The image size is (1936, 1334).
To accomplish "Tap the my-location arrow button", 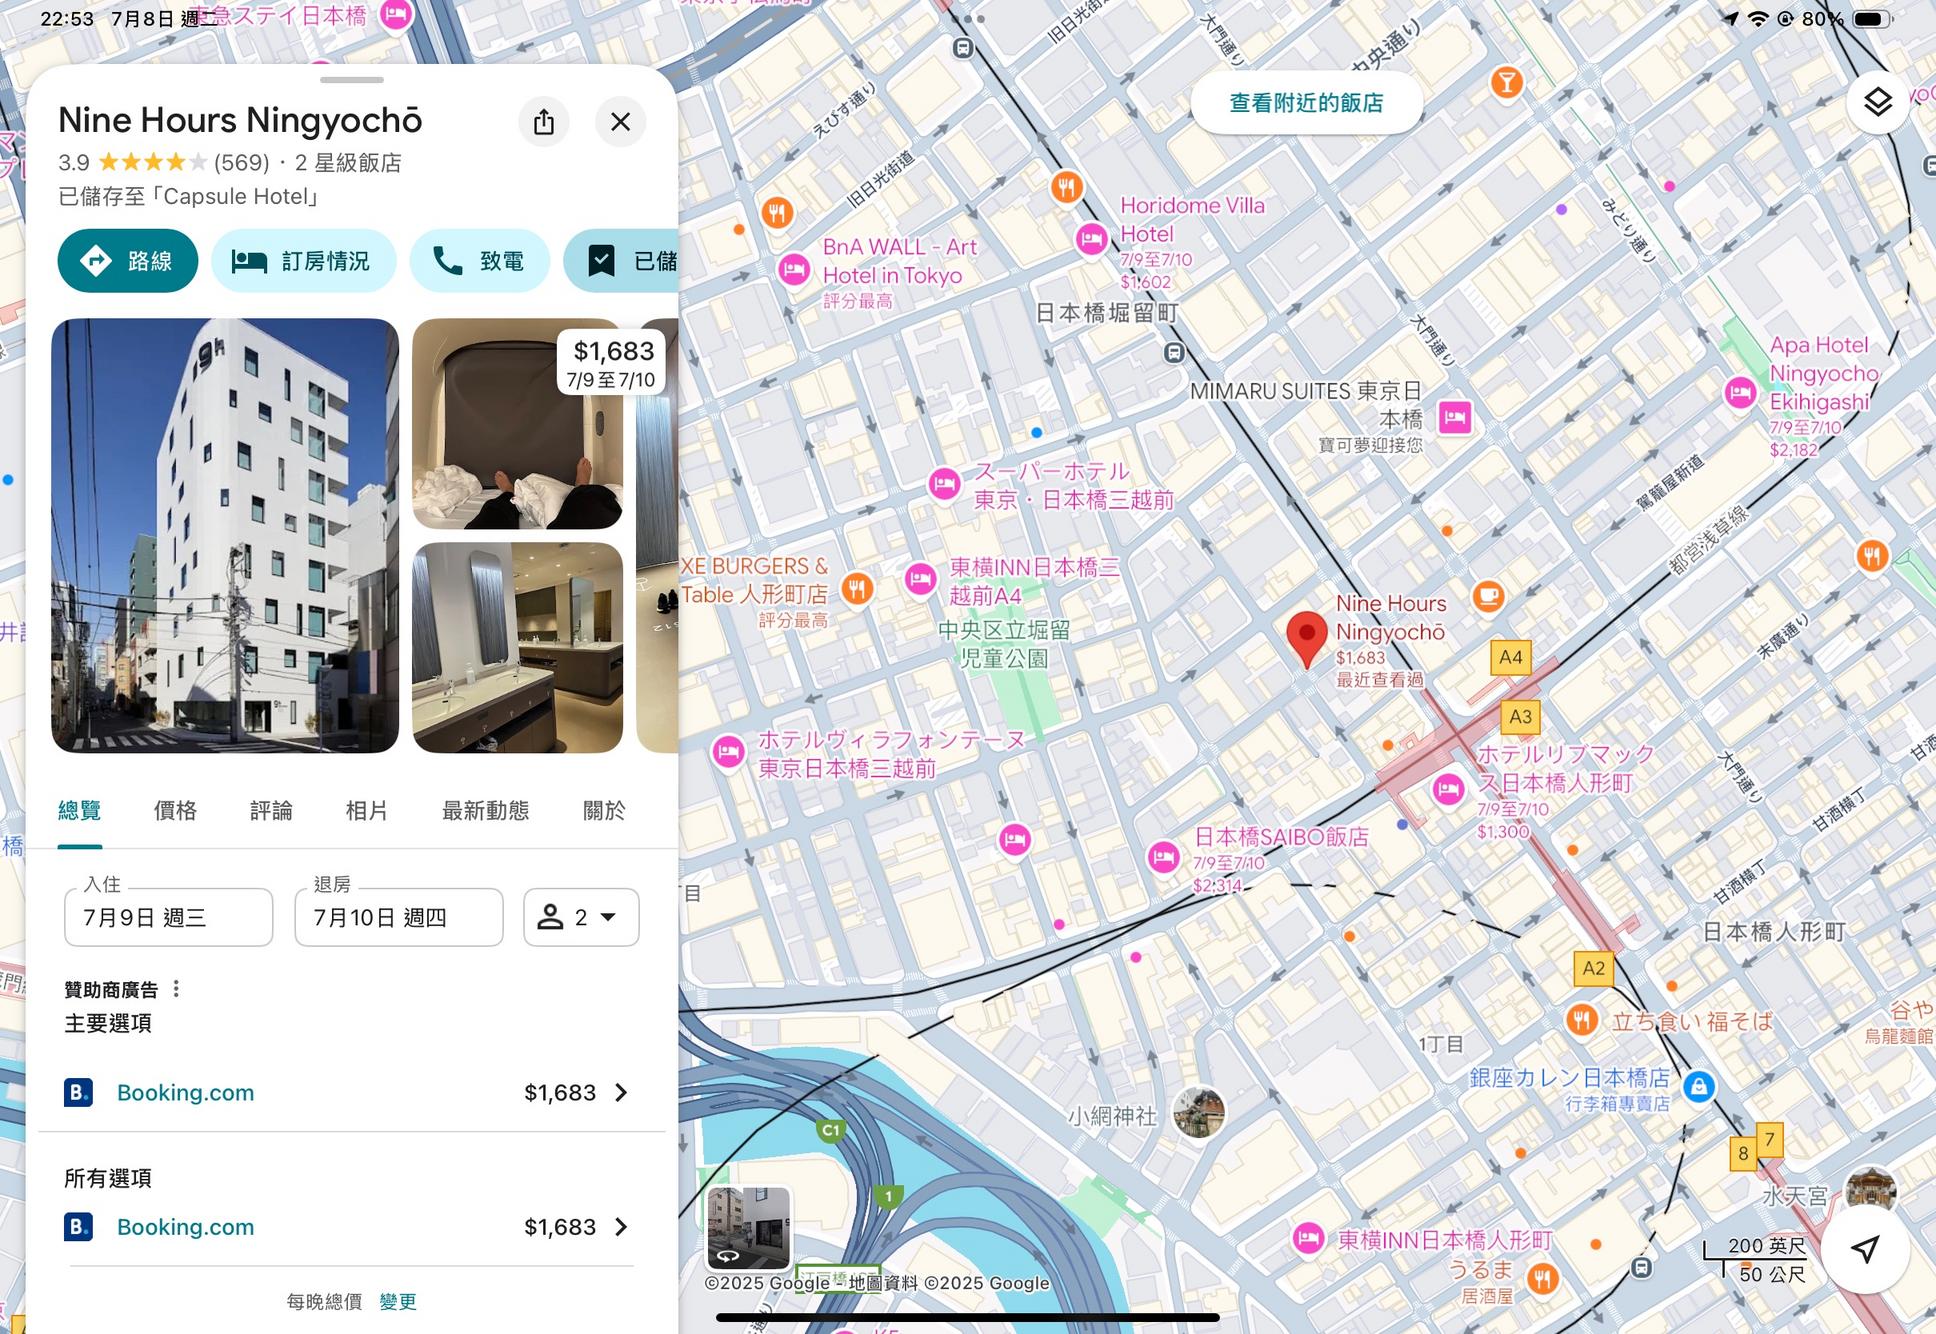I will (1864, 1249).
